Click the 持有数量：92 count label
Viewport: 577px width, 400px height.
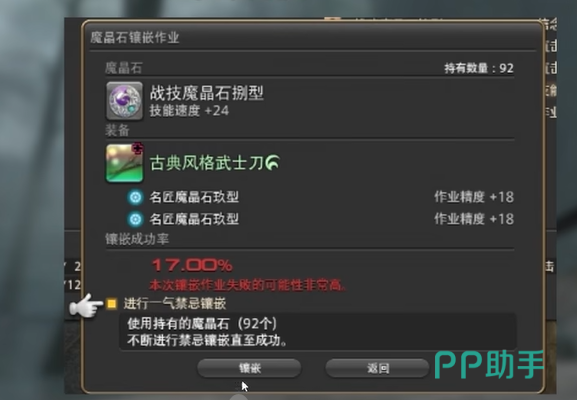point(479,68)
